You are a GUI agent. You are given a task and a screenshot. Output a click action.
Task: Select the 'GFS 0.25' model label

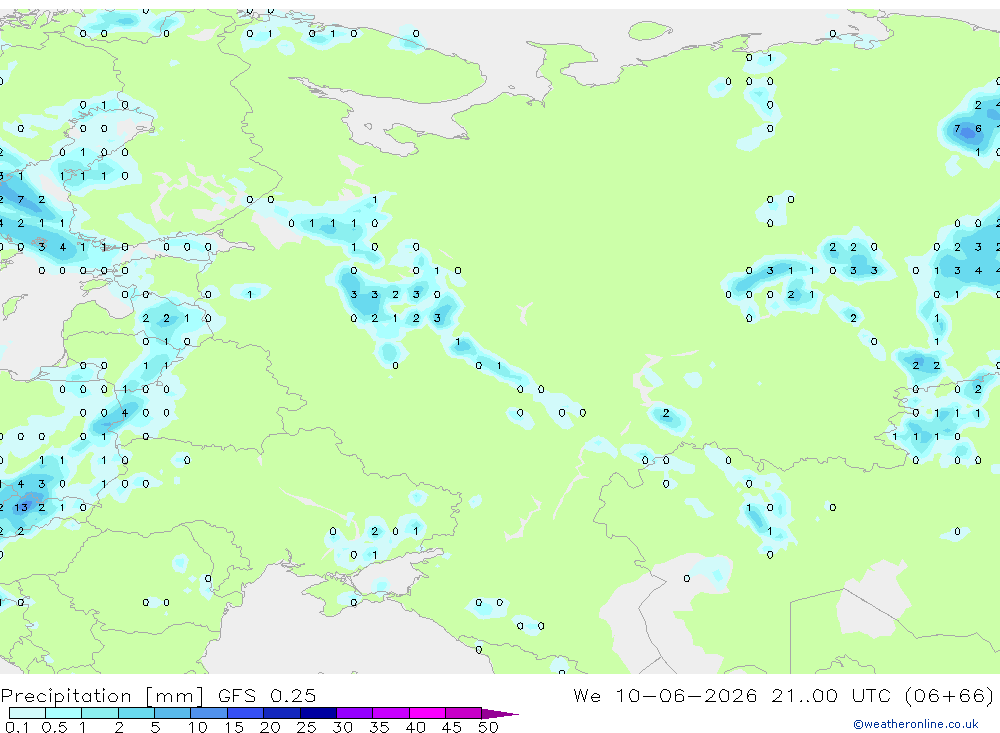tap(267, 695)
